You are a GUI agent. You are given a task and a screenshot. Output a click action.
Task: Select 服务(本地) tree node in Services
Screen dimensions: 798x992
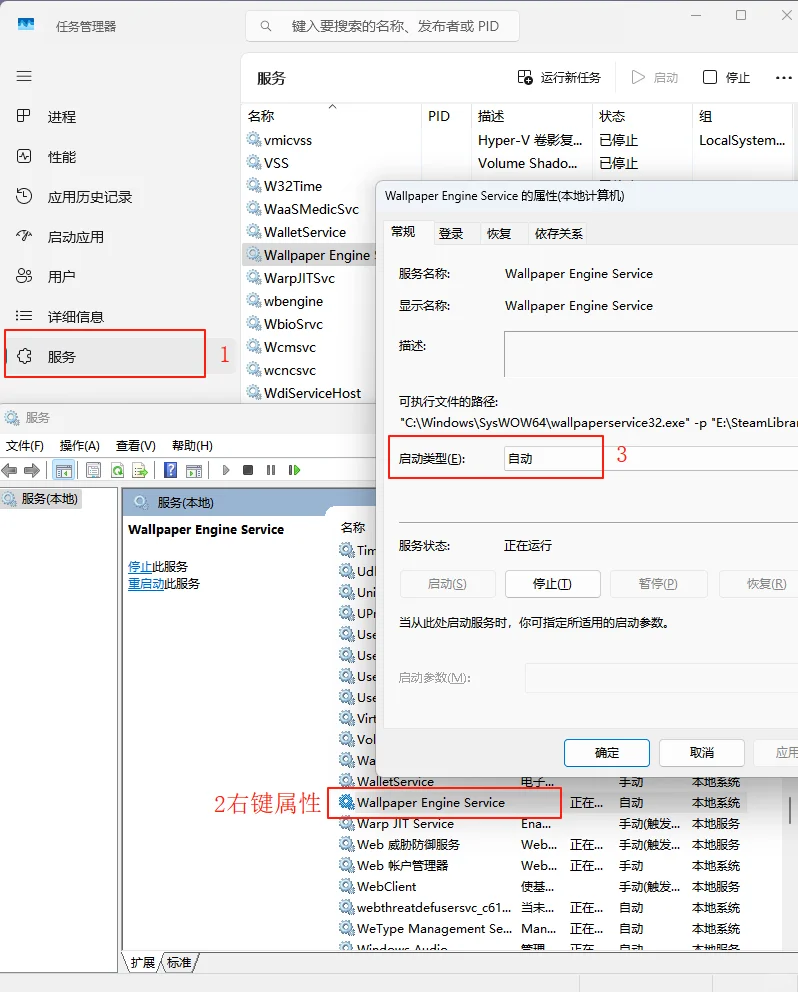click(x=43, y=499)
